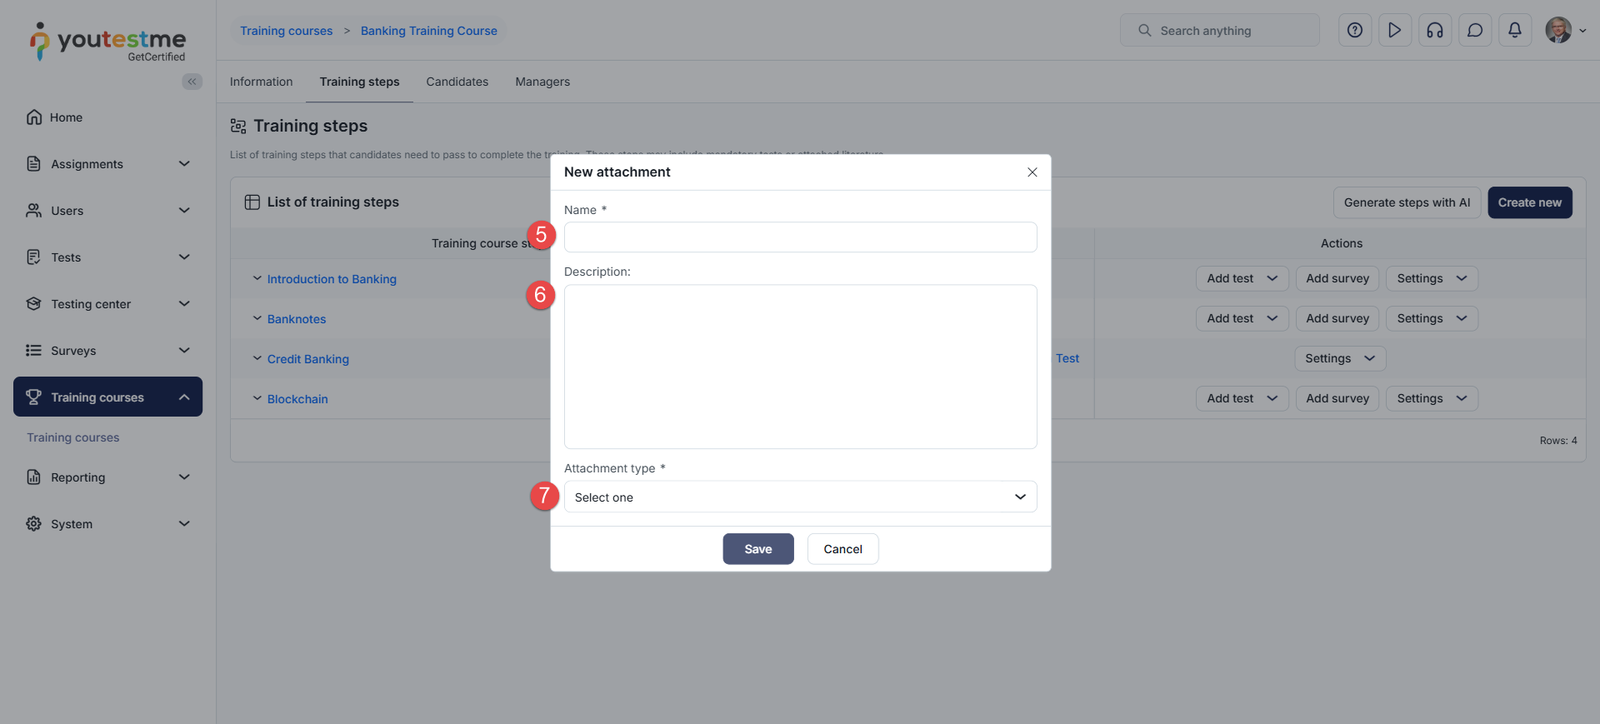Image resolution: width=1600 pixels, height=724 pixels.
Task: Open Settings dropdown for Blockchain row
Action: (x=1432, y=398)
